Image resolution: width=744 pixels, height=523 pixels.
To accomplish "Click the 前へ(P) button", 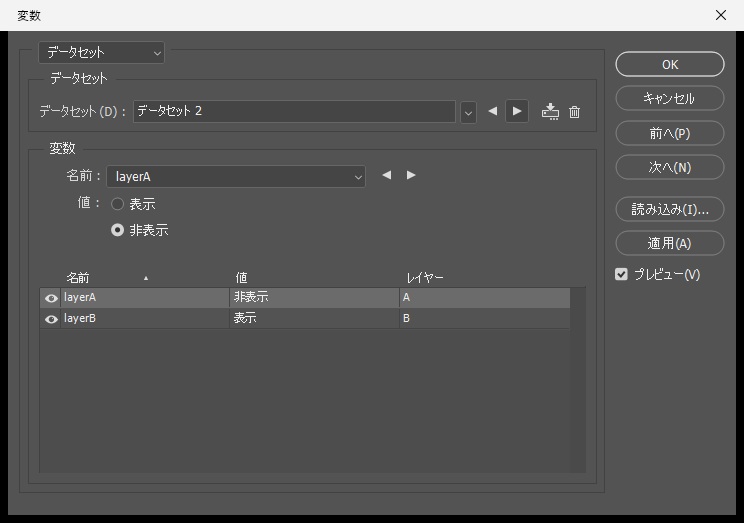I will (x=670, y=133).
